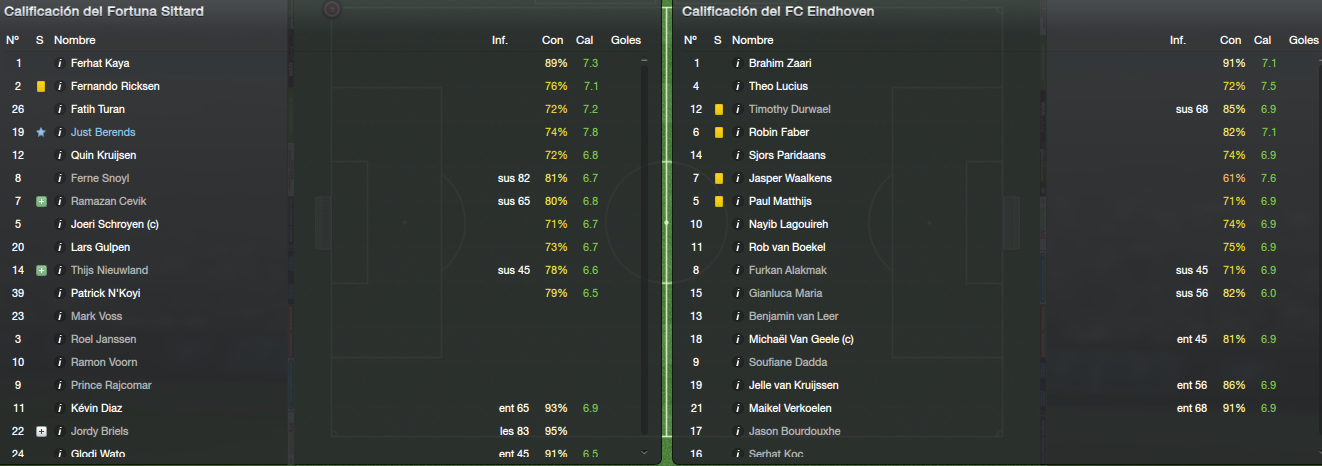Sort Fortuna Sittard list by Con column

point(553,40)
